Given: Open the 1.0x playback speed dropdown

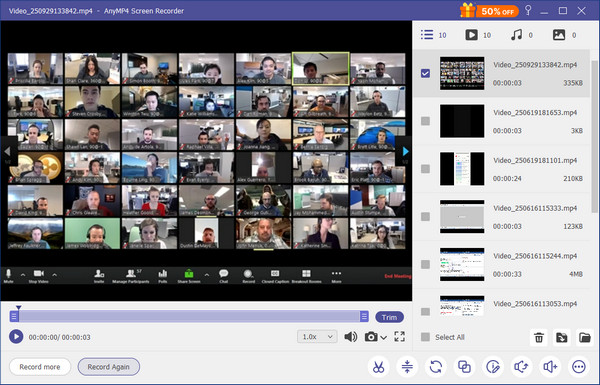Looking at the screenshot, I should pyautogui.click(x=317, y=337).
